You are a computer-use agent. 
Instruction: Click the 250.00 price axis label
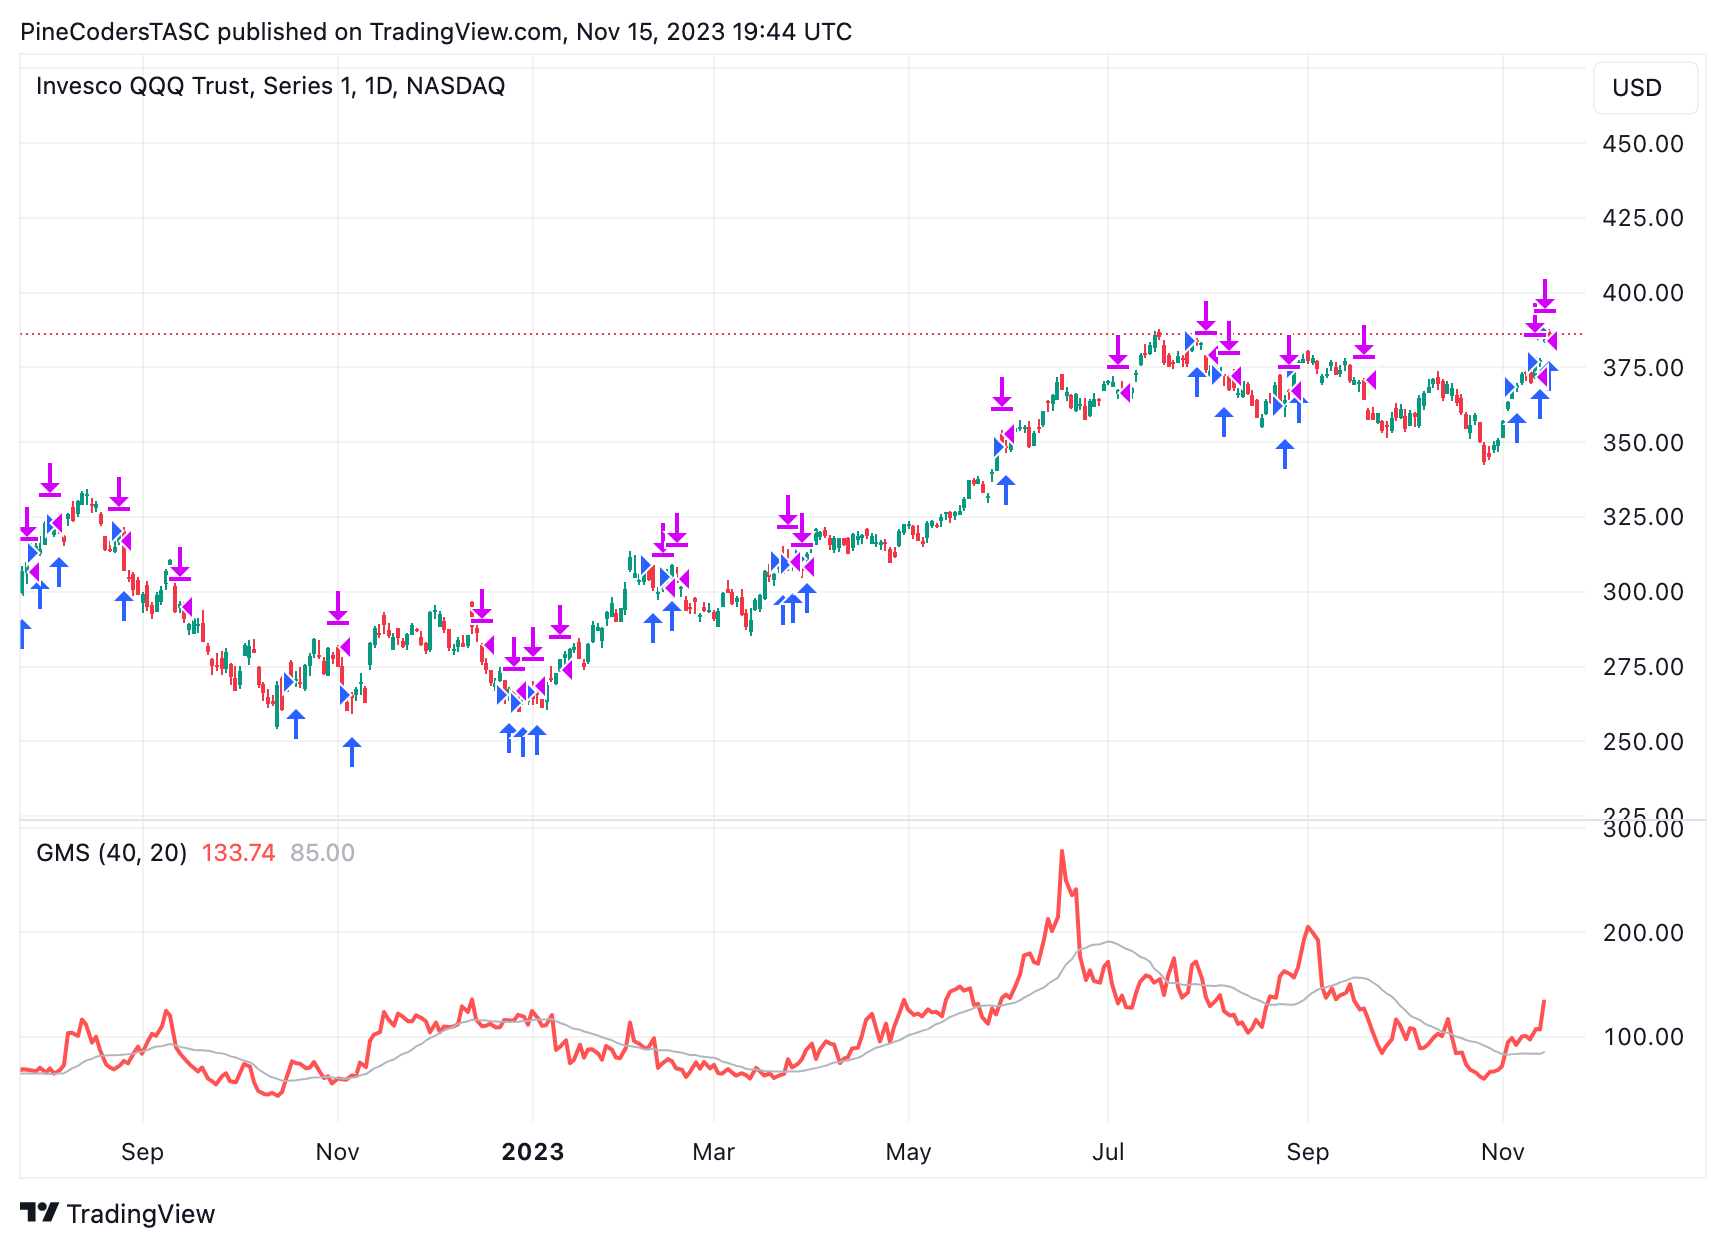(1643, 742)
